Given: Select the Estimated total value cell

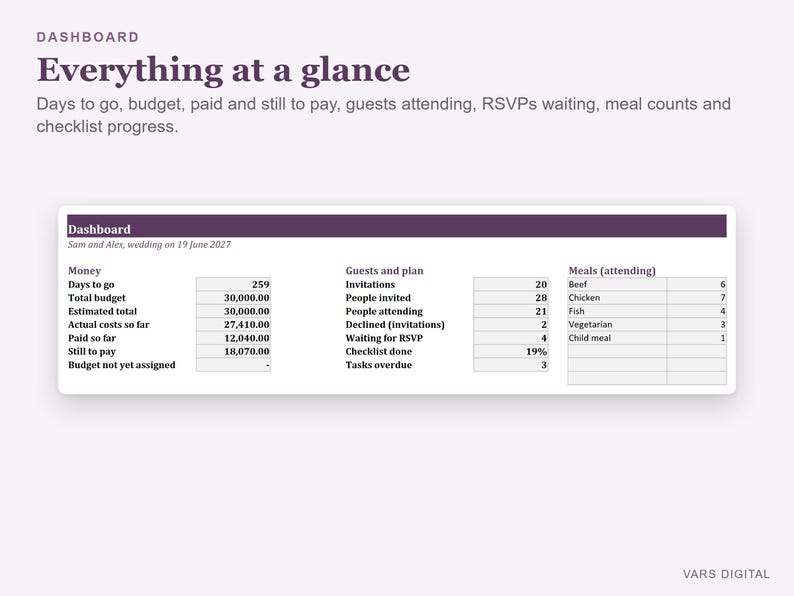Looking at the screenshot, I should pos(233,311).
